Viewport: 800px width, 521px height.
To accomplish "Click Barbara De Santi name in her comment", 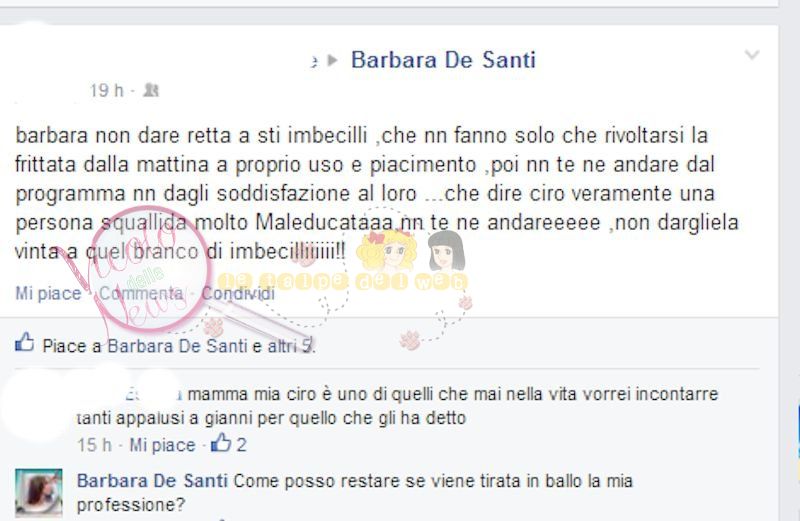I will (152, 481).
